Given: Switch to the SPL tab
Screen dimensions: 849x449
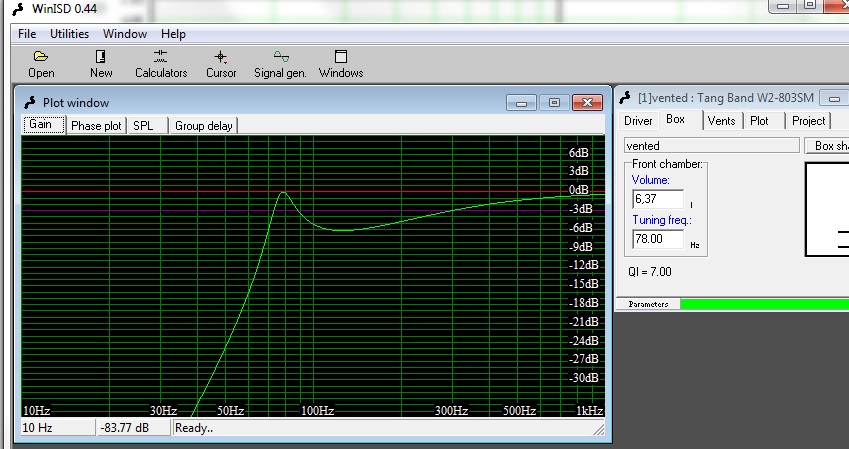Looking at the screenshot, I should (147, 126).
